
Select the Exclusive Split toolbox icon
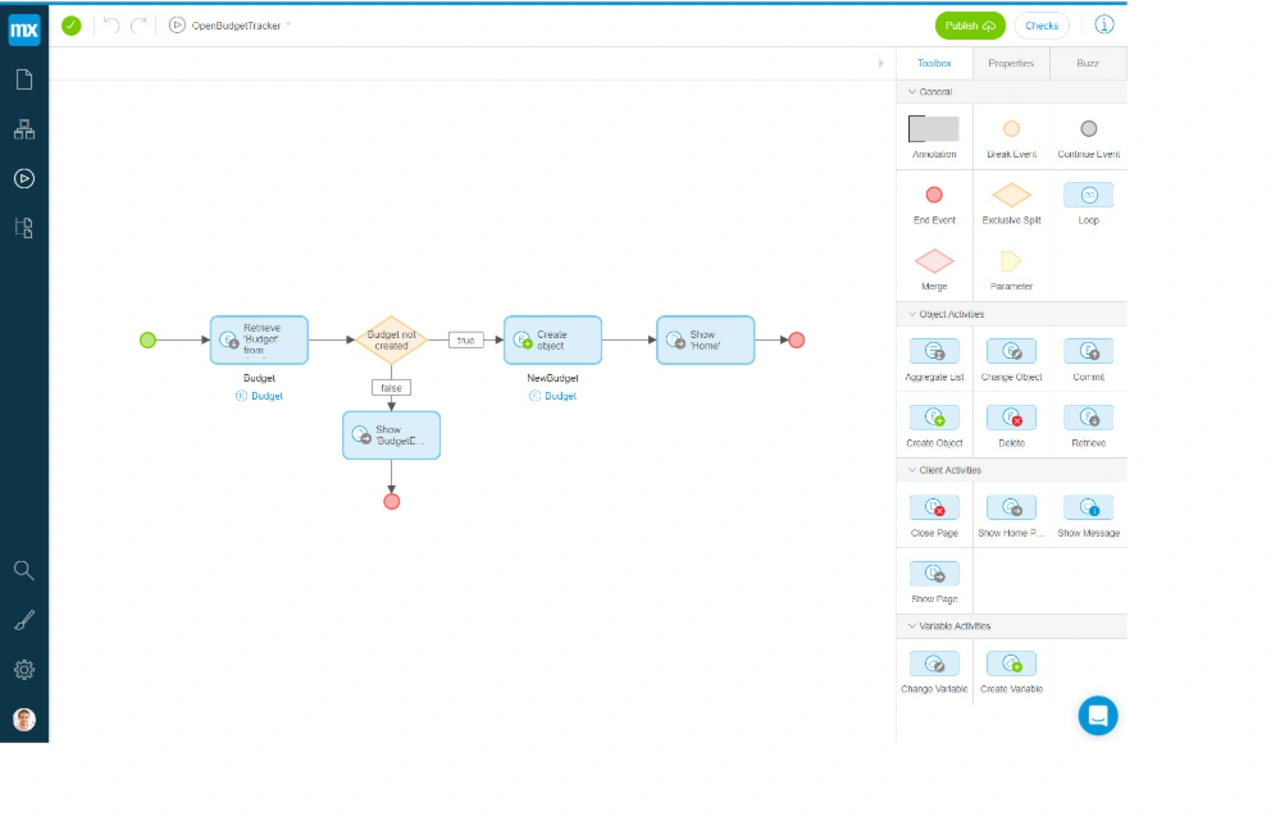point(1011,195)
